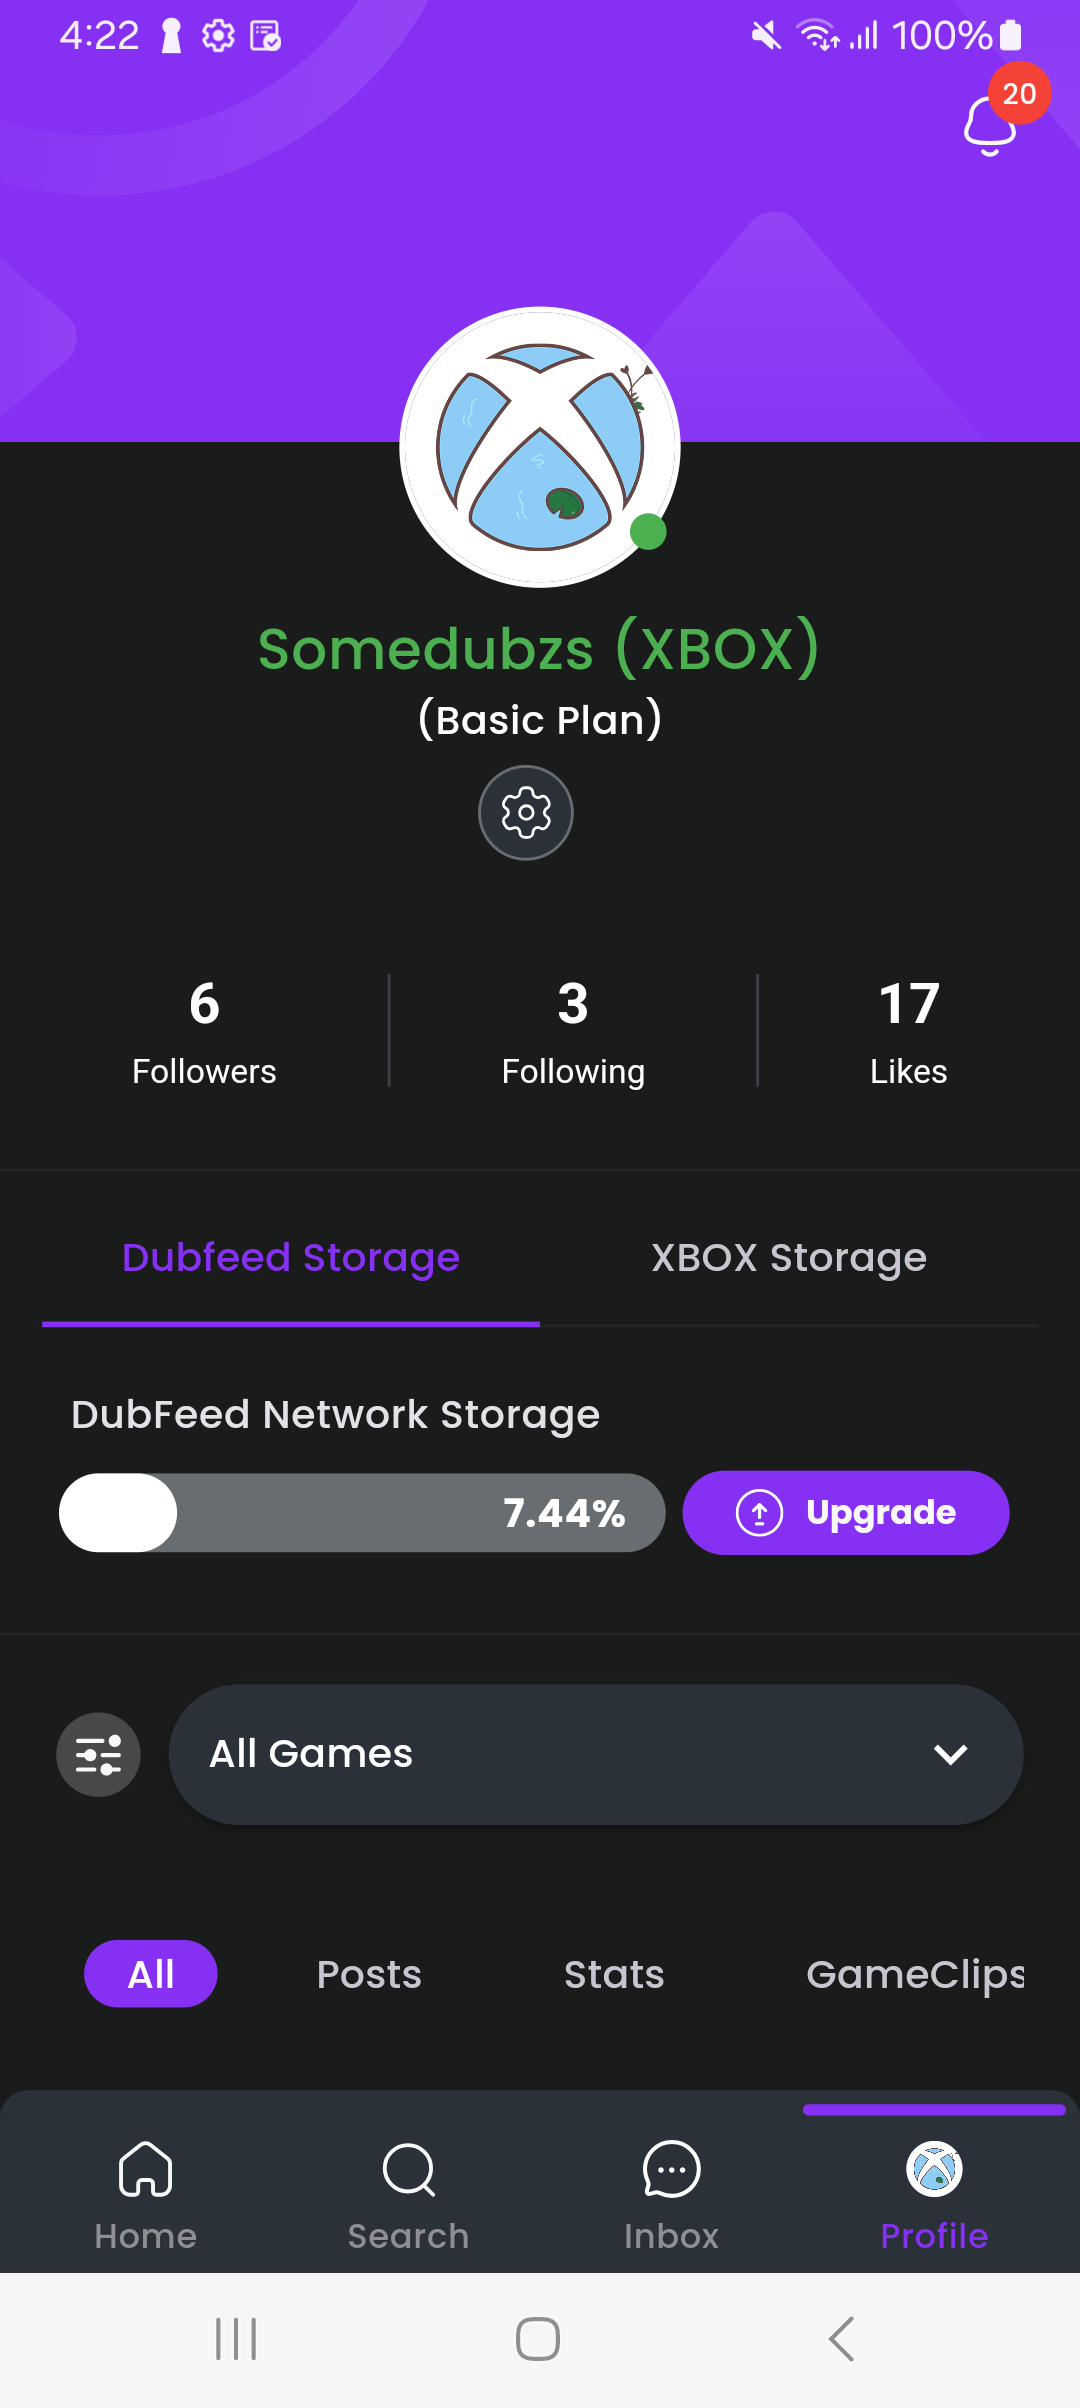Image resolution: width=1080 pixels, height=2408 pixels.
Task: Switch to the XBOX Storage tab
Action: pos(789,1258)
